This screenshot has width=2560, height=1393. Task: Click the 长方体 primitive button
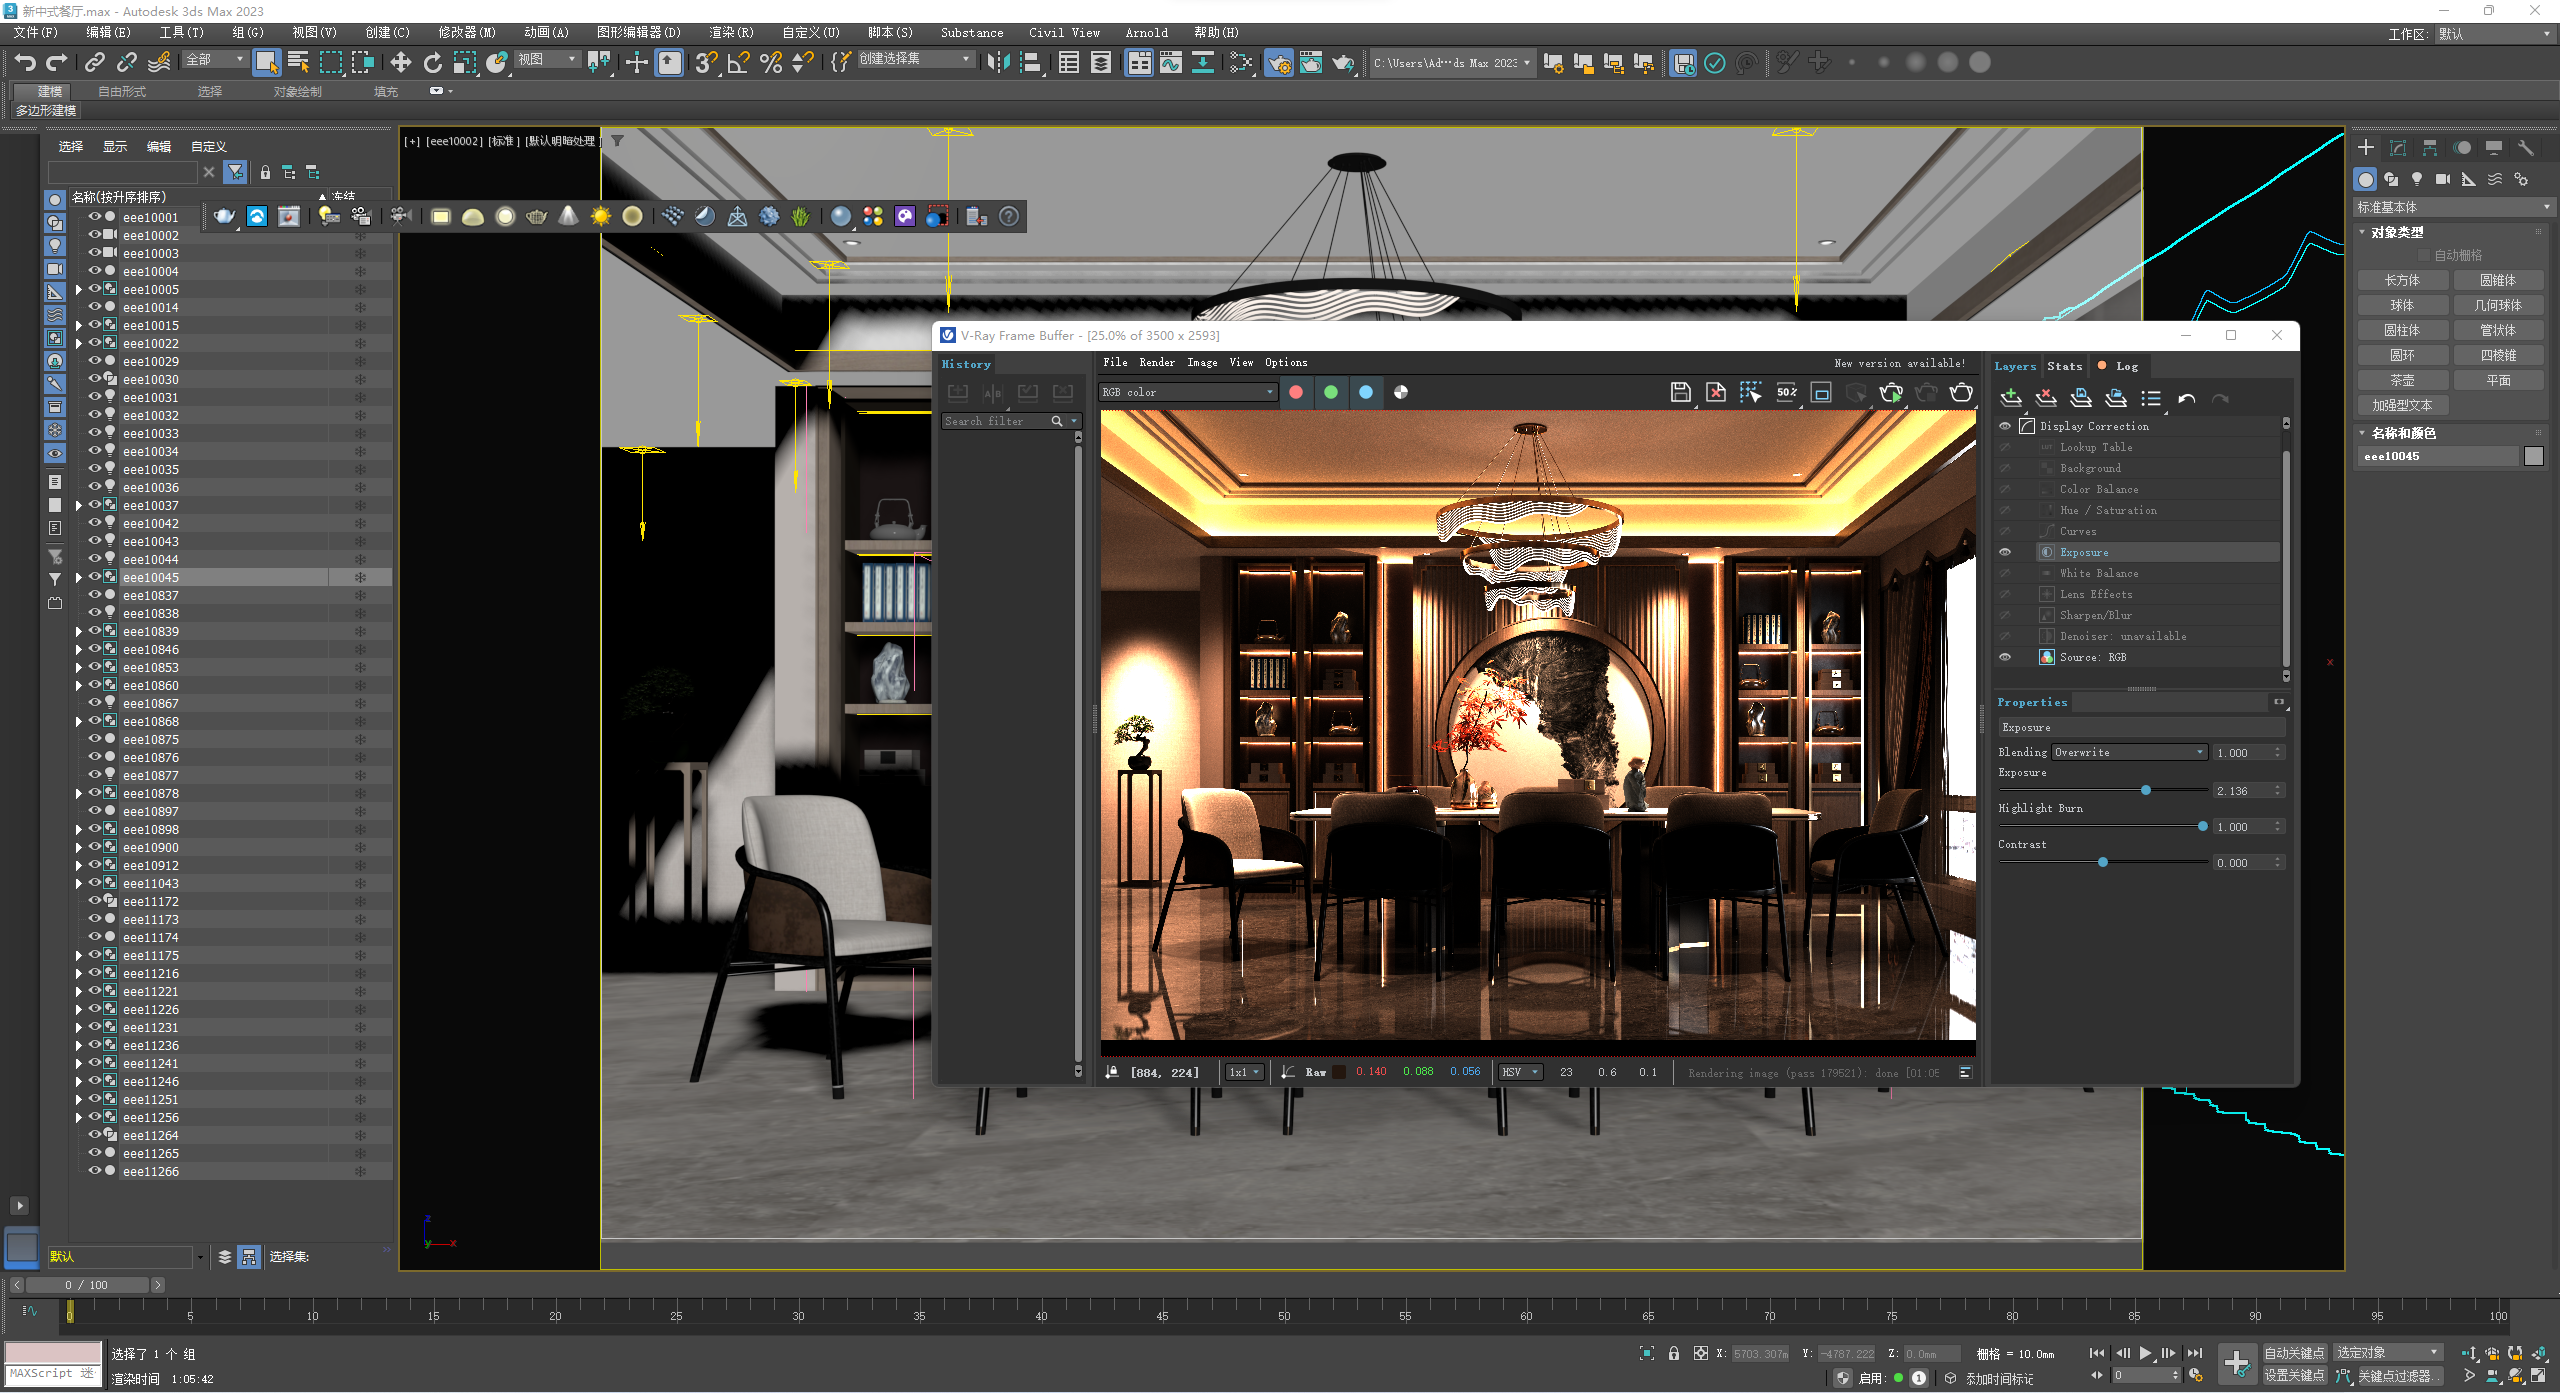[2402, 280]
